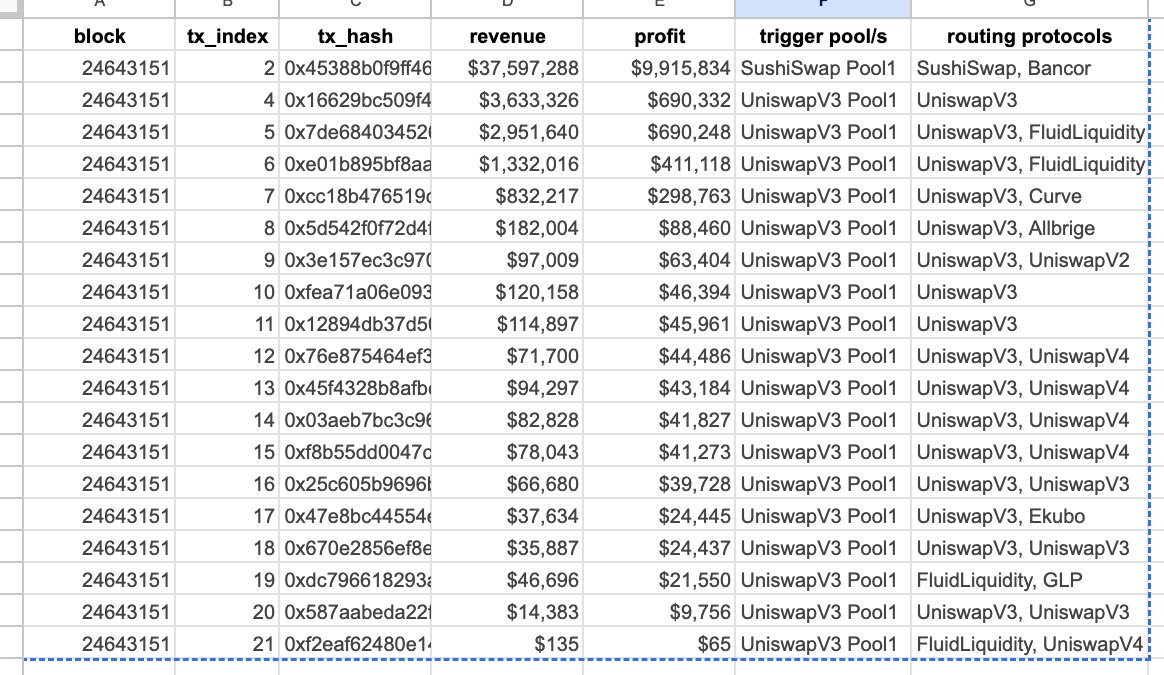Select the 'FluidLiquidity, GLP' cell
Image resolution: width=1164 pixels, height=675 pixels.
tap(1030, 579)
